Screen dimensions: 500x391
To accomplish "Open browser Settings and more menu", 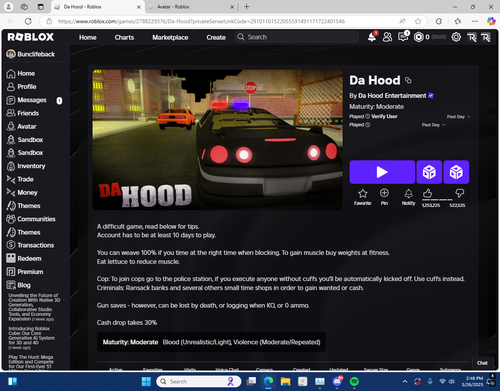I will coord(475,21).
